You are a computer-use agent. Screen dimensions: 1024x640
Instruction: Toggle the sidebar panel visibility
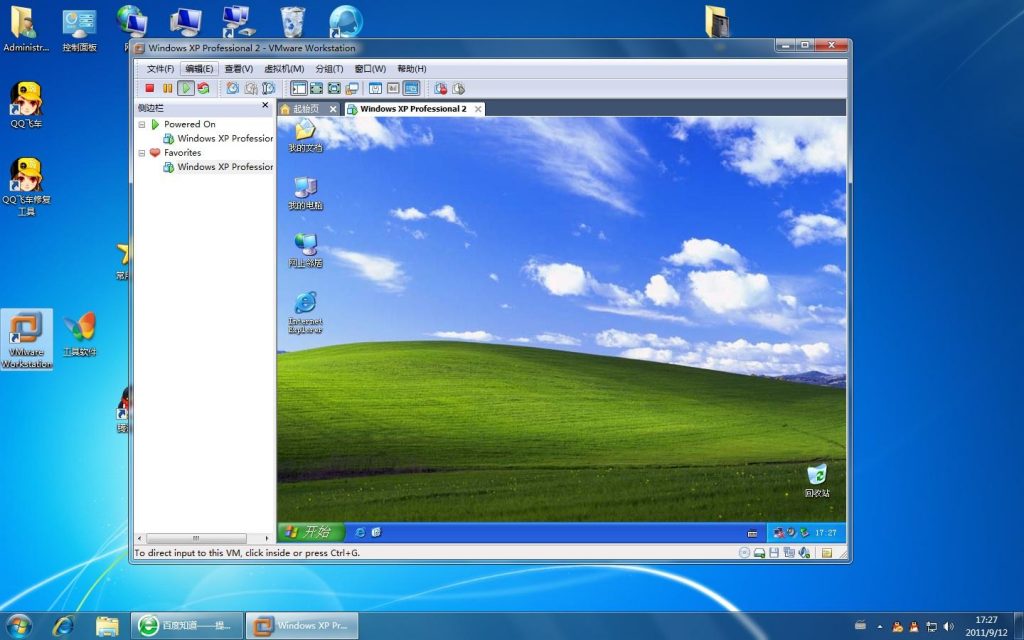point(299,89)
